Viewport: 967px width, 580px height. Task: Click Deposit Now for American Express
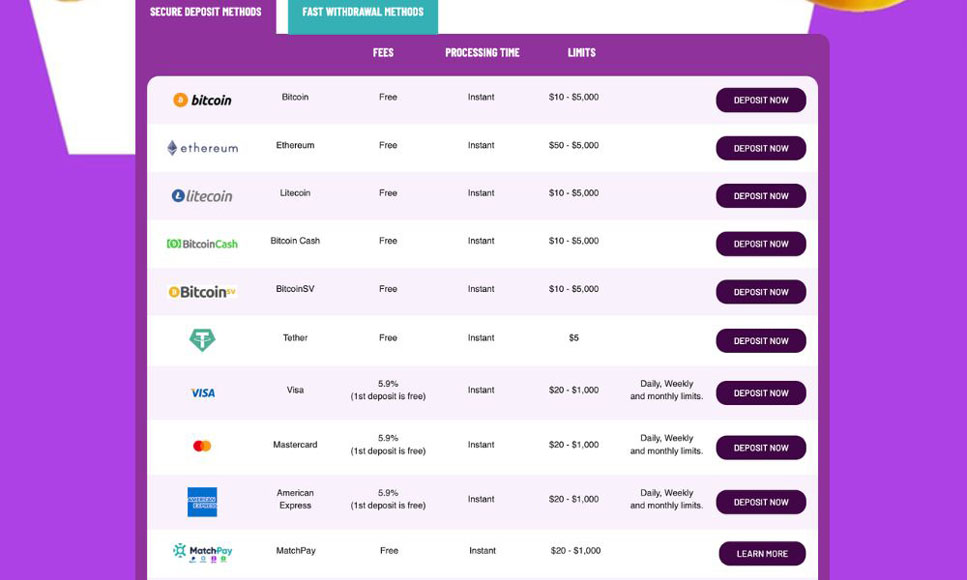click(760, 501)
